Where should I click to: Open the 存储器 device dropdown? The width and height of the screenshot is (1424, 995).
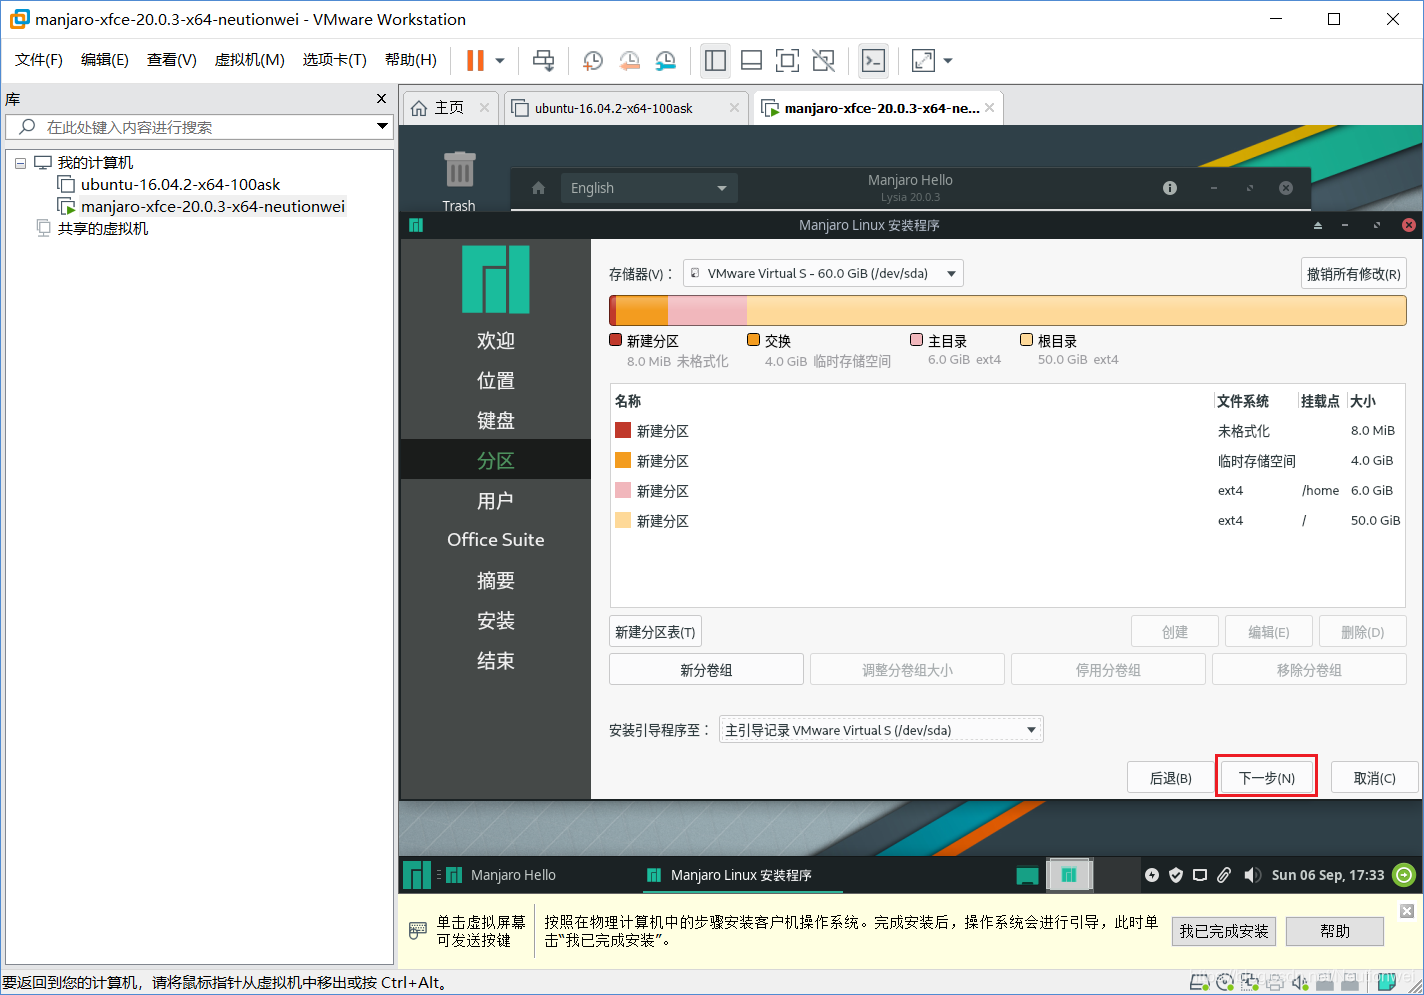[x=823, y=273]
